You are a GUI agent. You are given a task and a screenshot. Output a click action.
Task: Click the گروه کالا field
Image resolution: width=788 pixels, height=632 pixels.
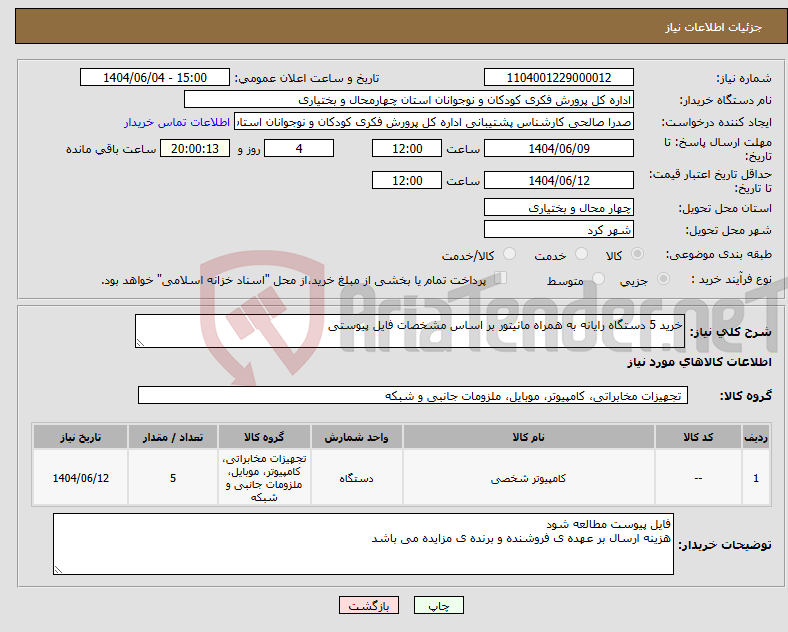[413, 395]
